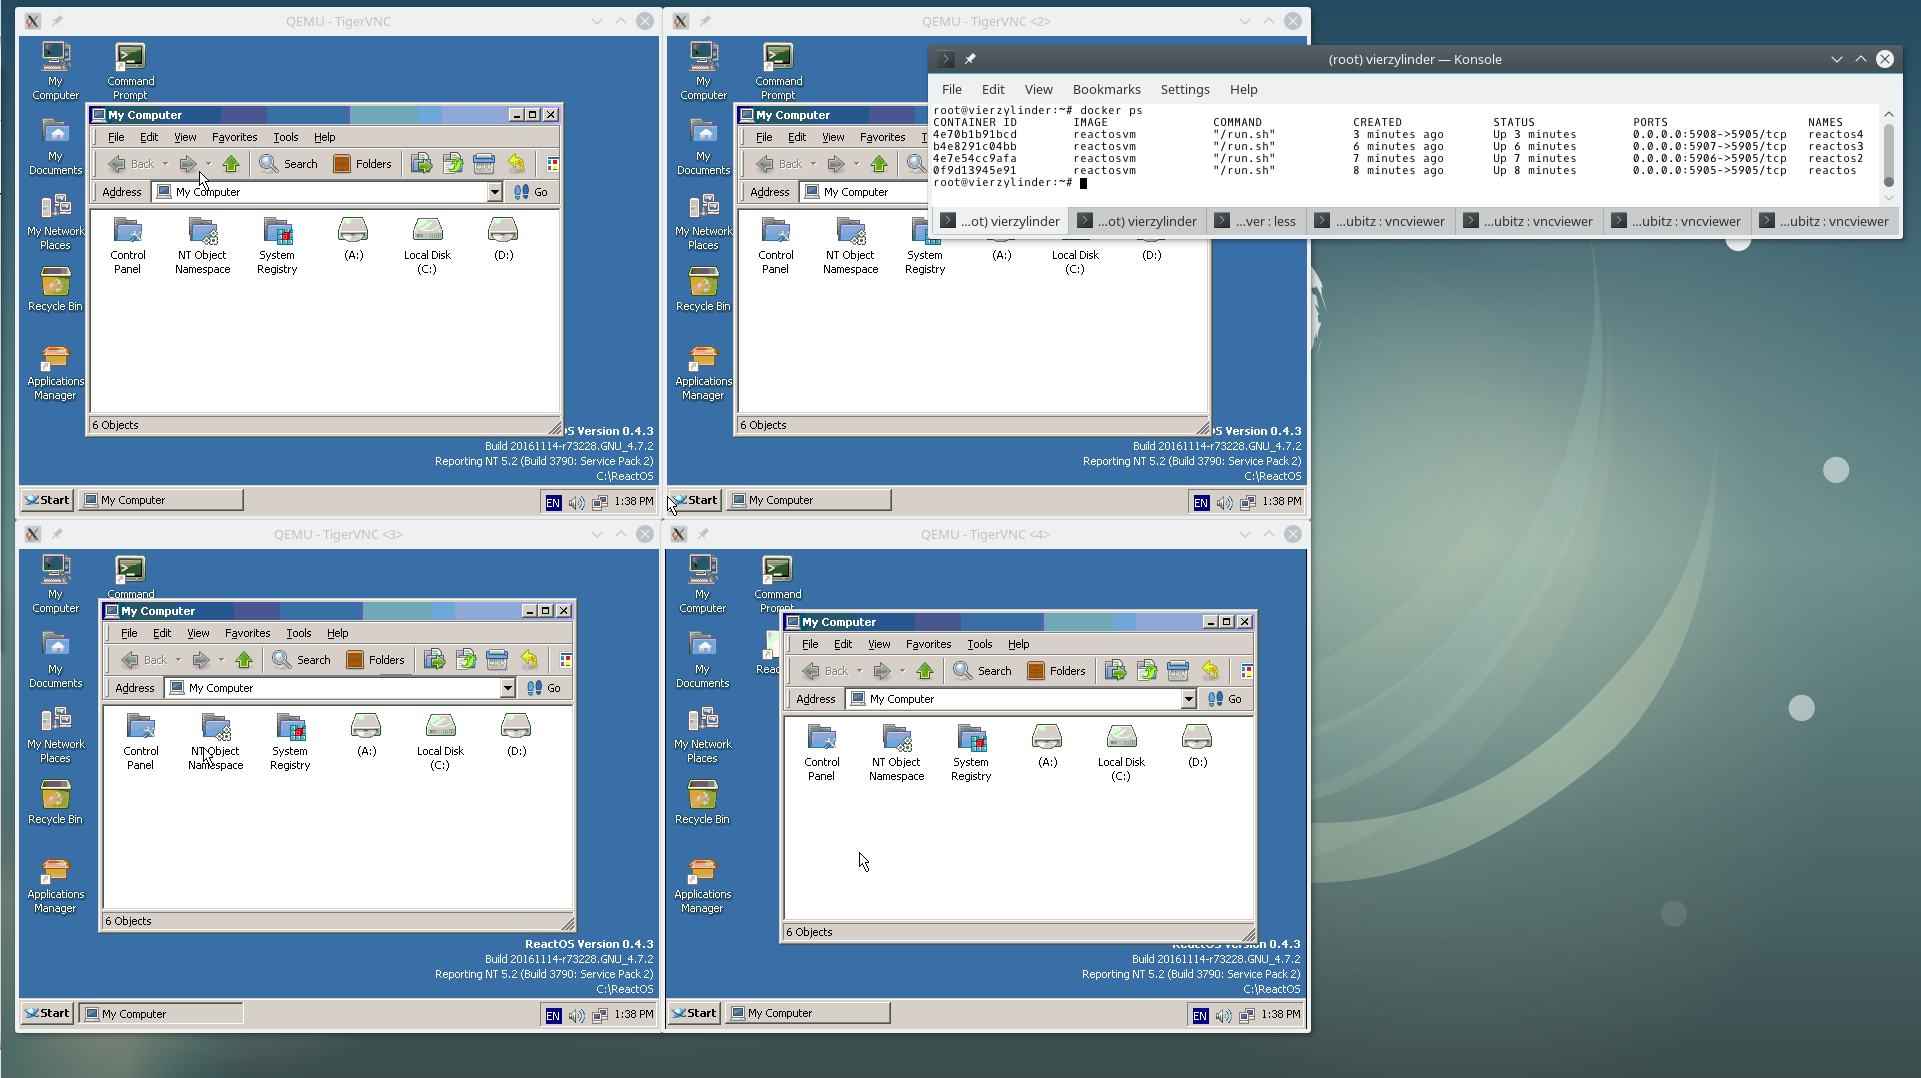Open Favorites menu in first VNC window
This screenshot has height=1078, width=1921.
coord(235,137)
